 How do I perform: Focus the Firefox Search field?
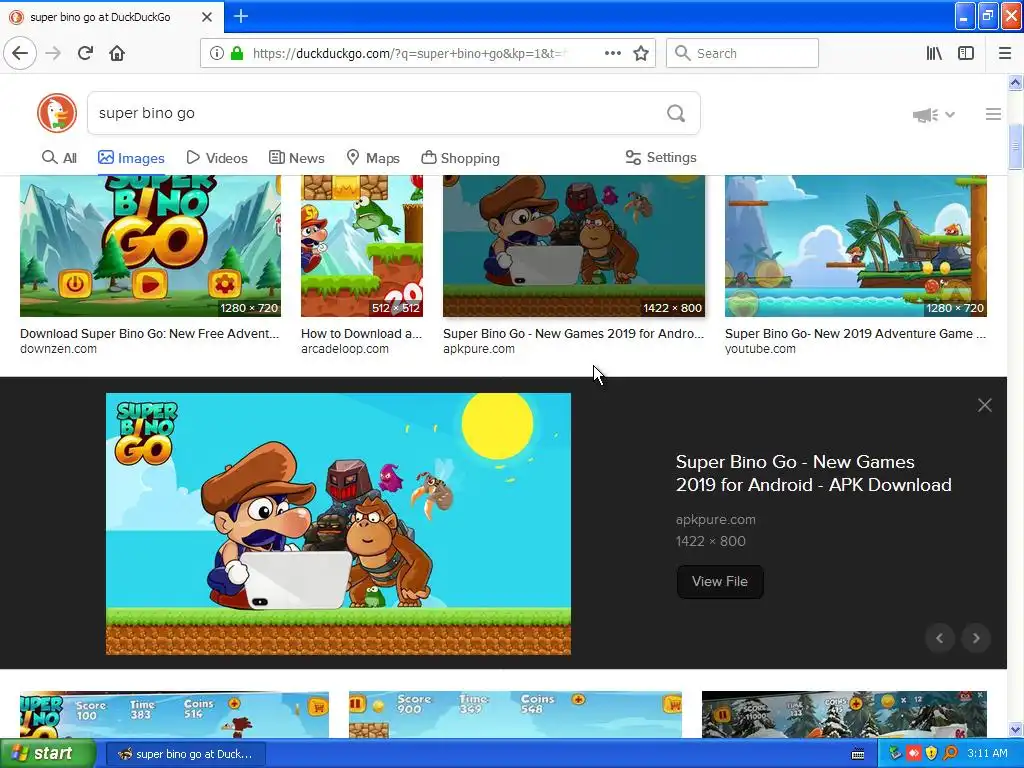(x=742, y=53)
